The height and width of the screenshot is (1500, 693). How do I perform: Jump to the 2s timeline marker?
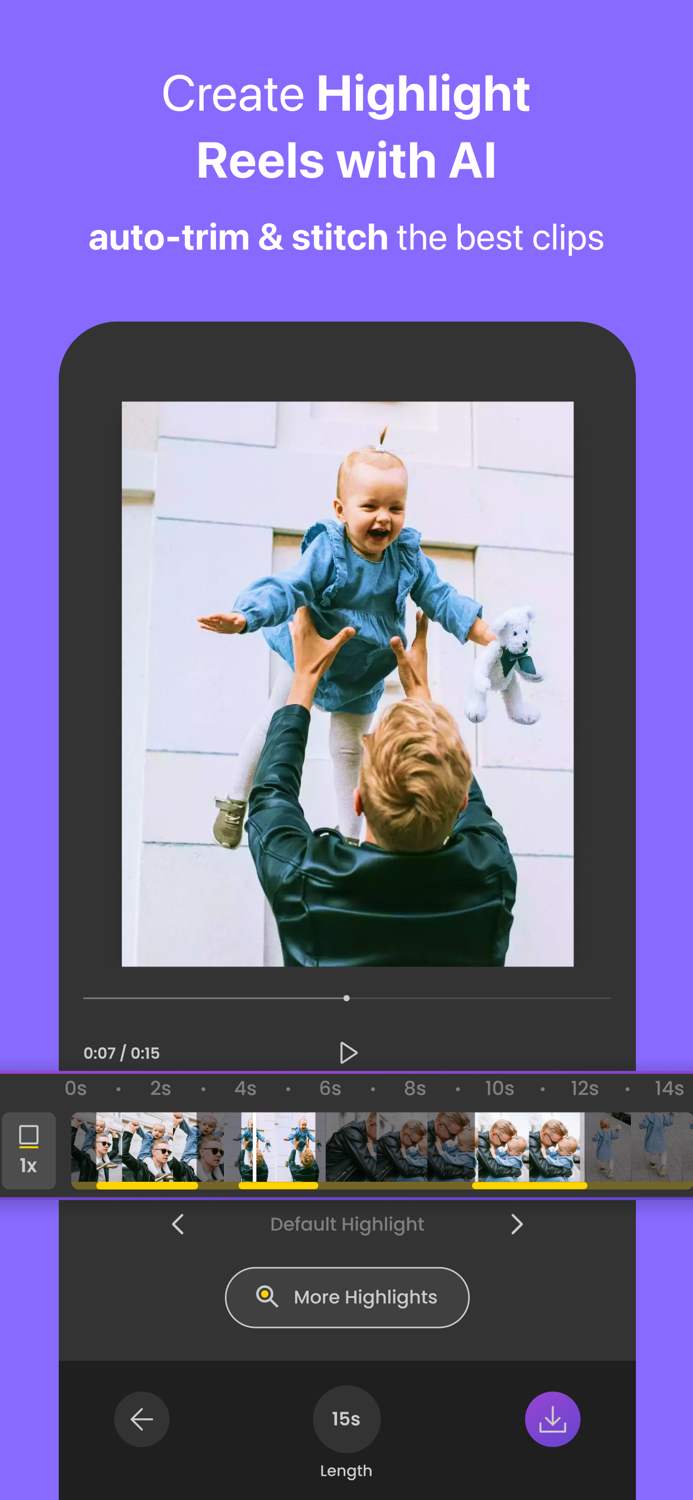(x=160, y=1088)
